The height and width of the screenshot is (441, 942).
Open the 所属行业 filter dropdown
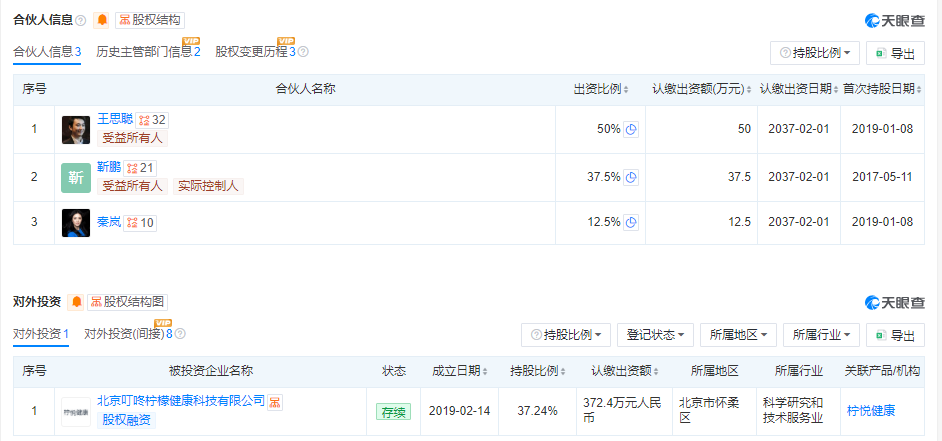tap(821, 335)
